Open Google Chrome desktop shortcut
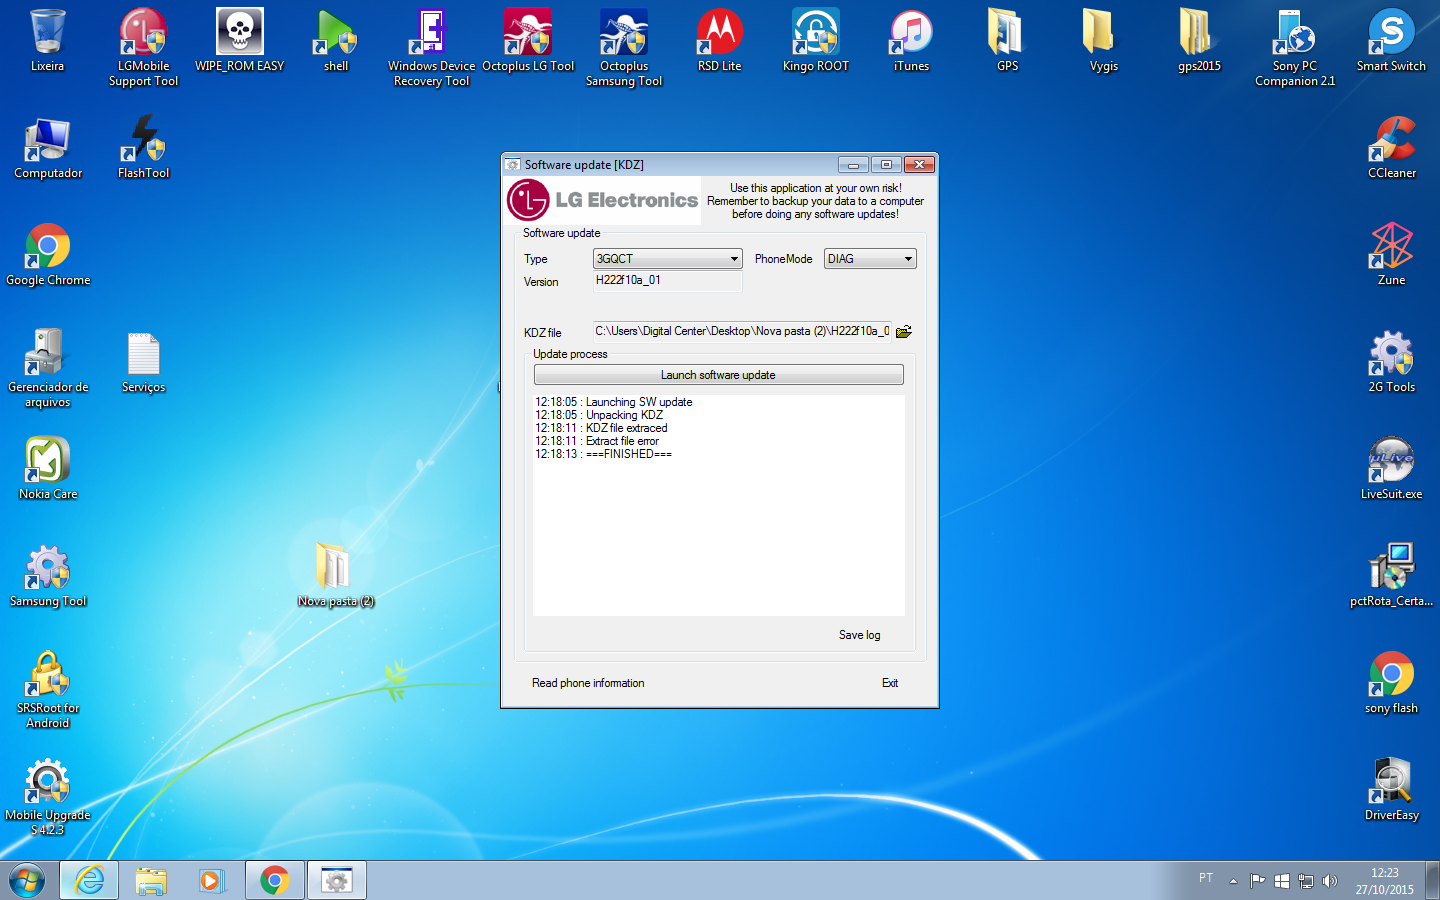This screenshot has width=1440, height=900. click(x=48, y=255)
